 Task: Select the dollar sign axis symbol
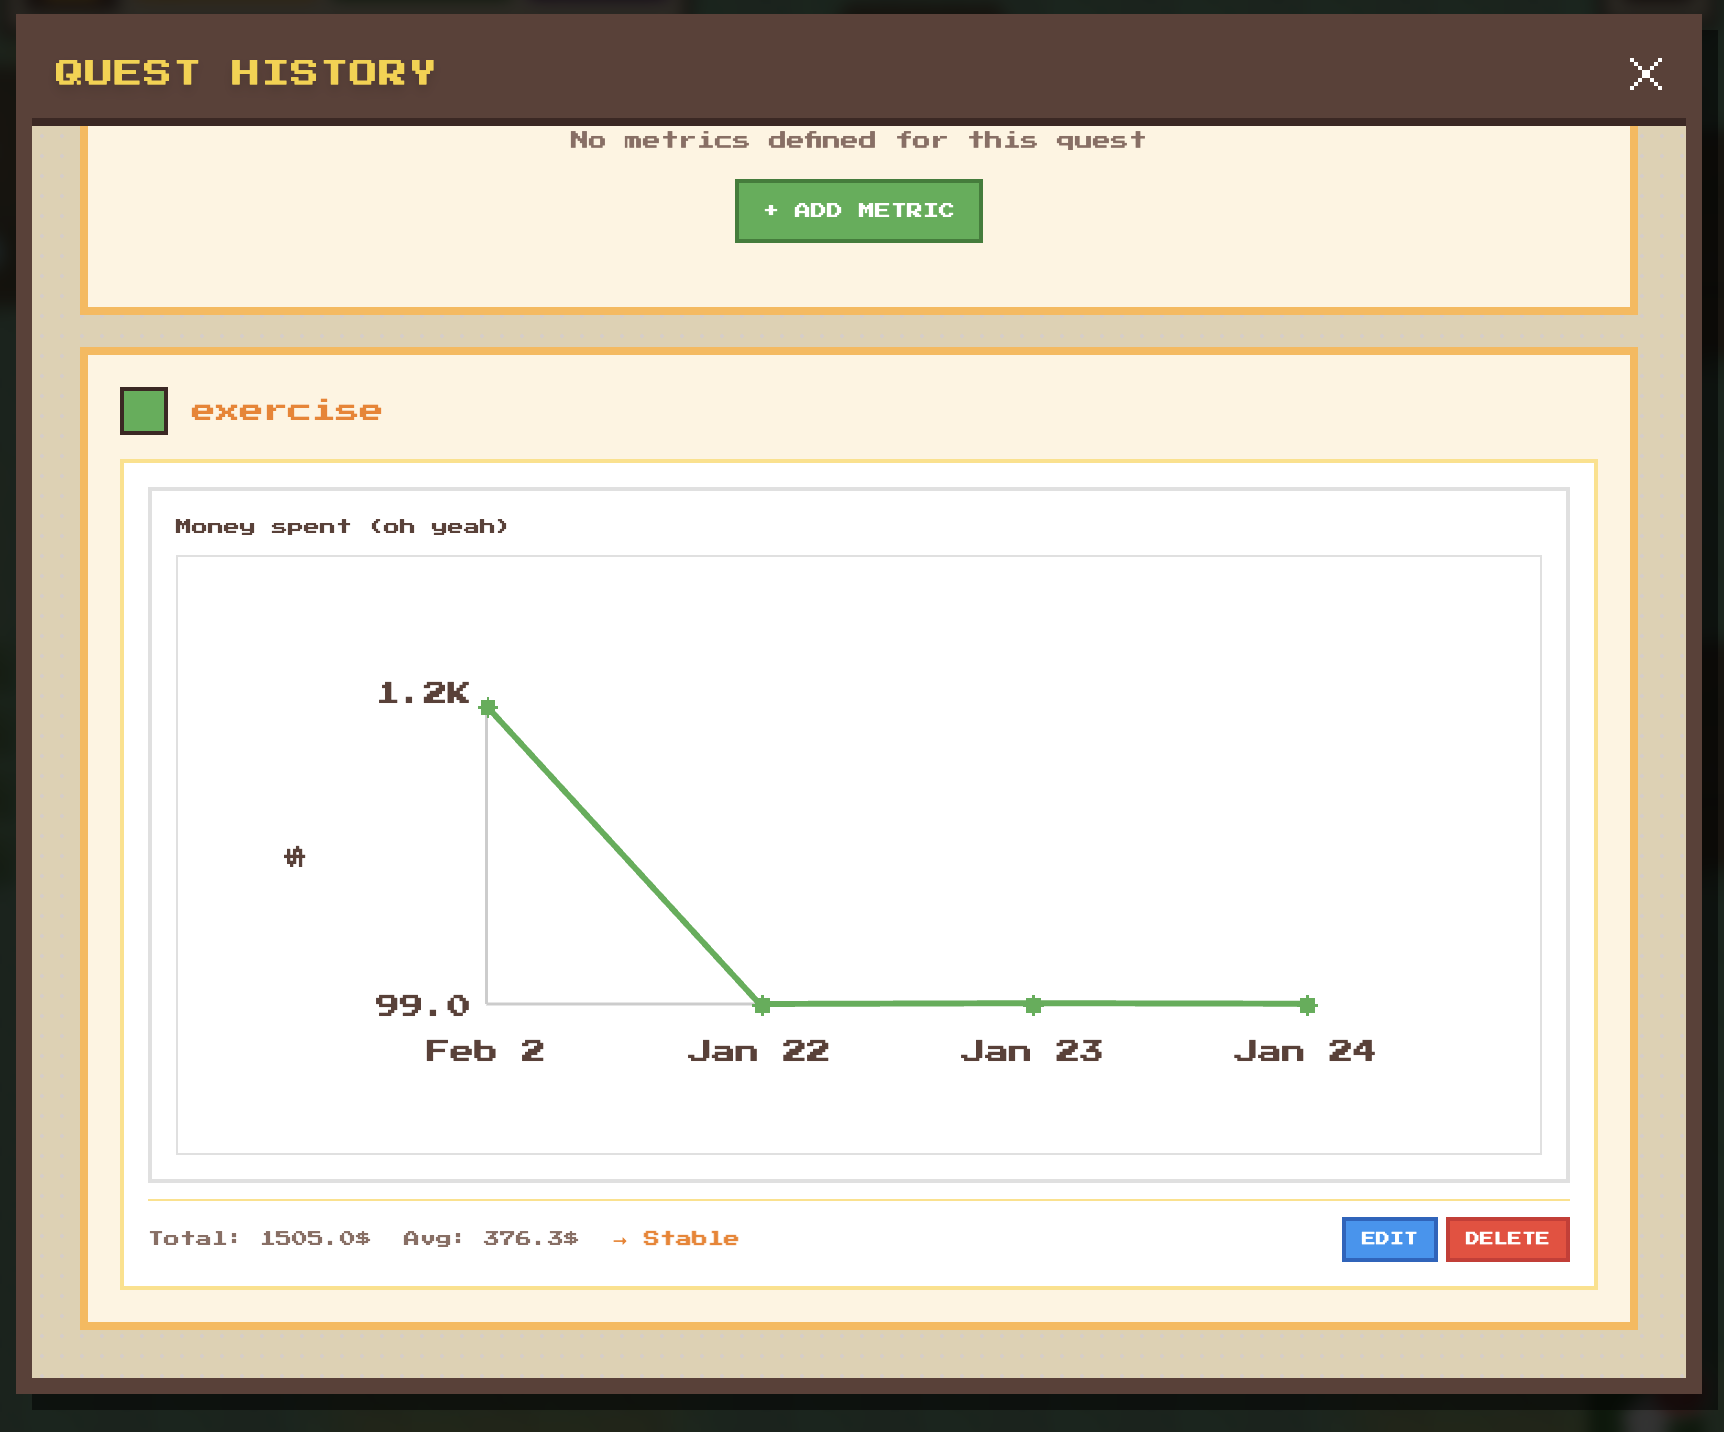[294, 856]
